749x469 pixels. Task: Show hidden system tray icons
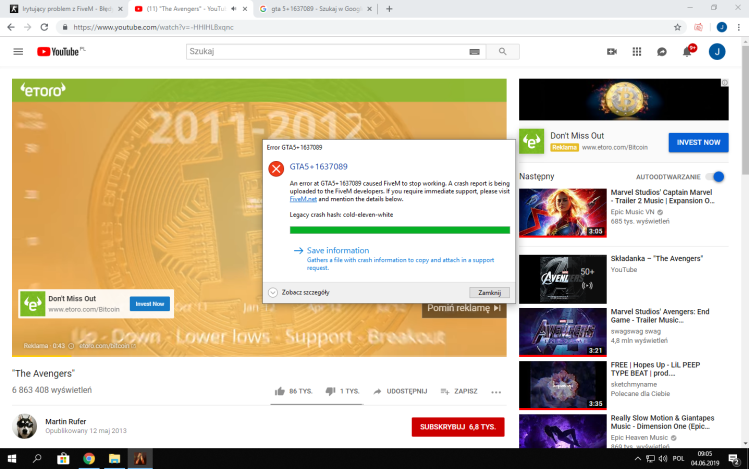(638, 459)
